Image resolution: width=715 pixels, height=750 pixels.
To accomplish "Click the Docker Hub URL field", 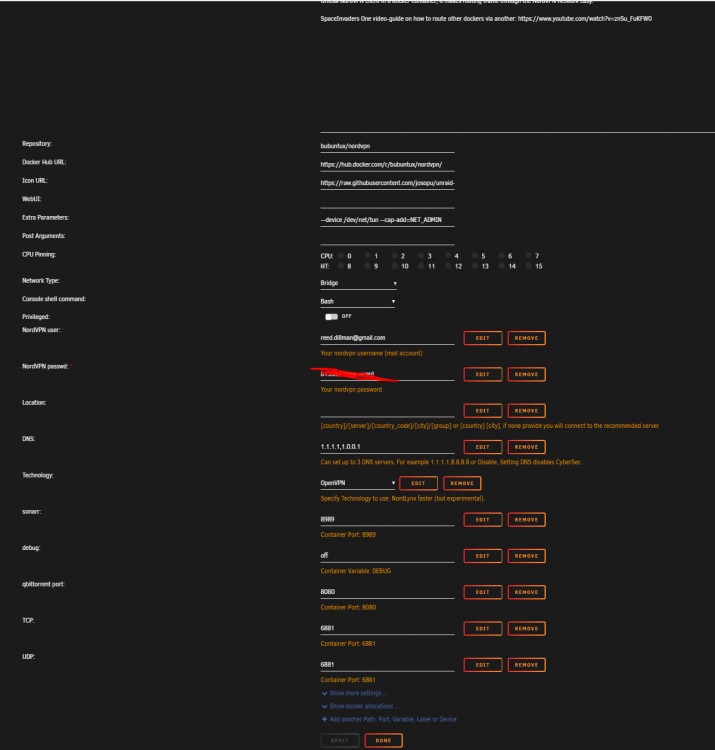I will 387,165.
